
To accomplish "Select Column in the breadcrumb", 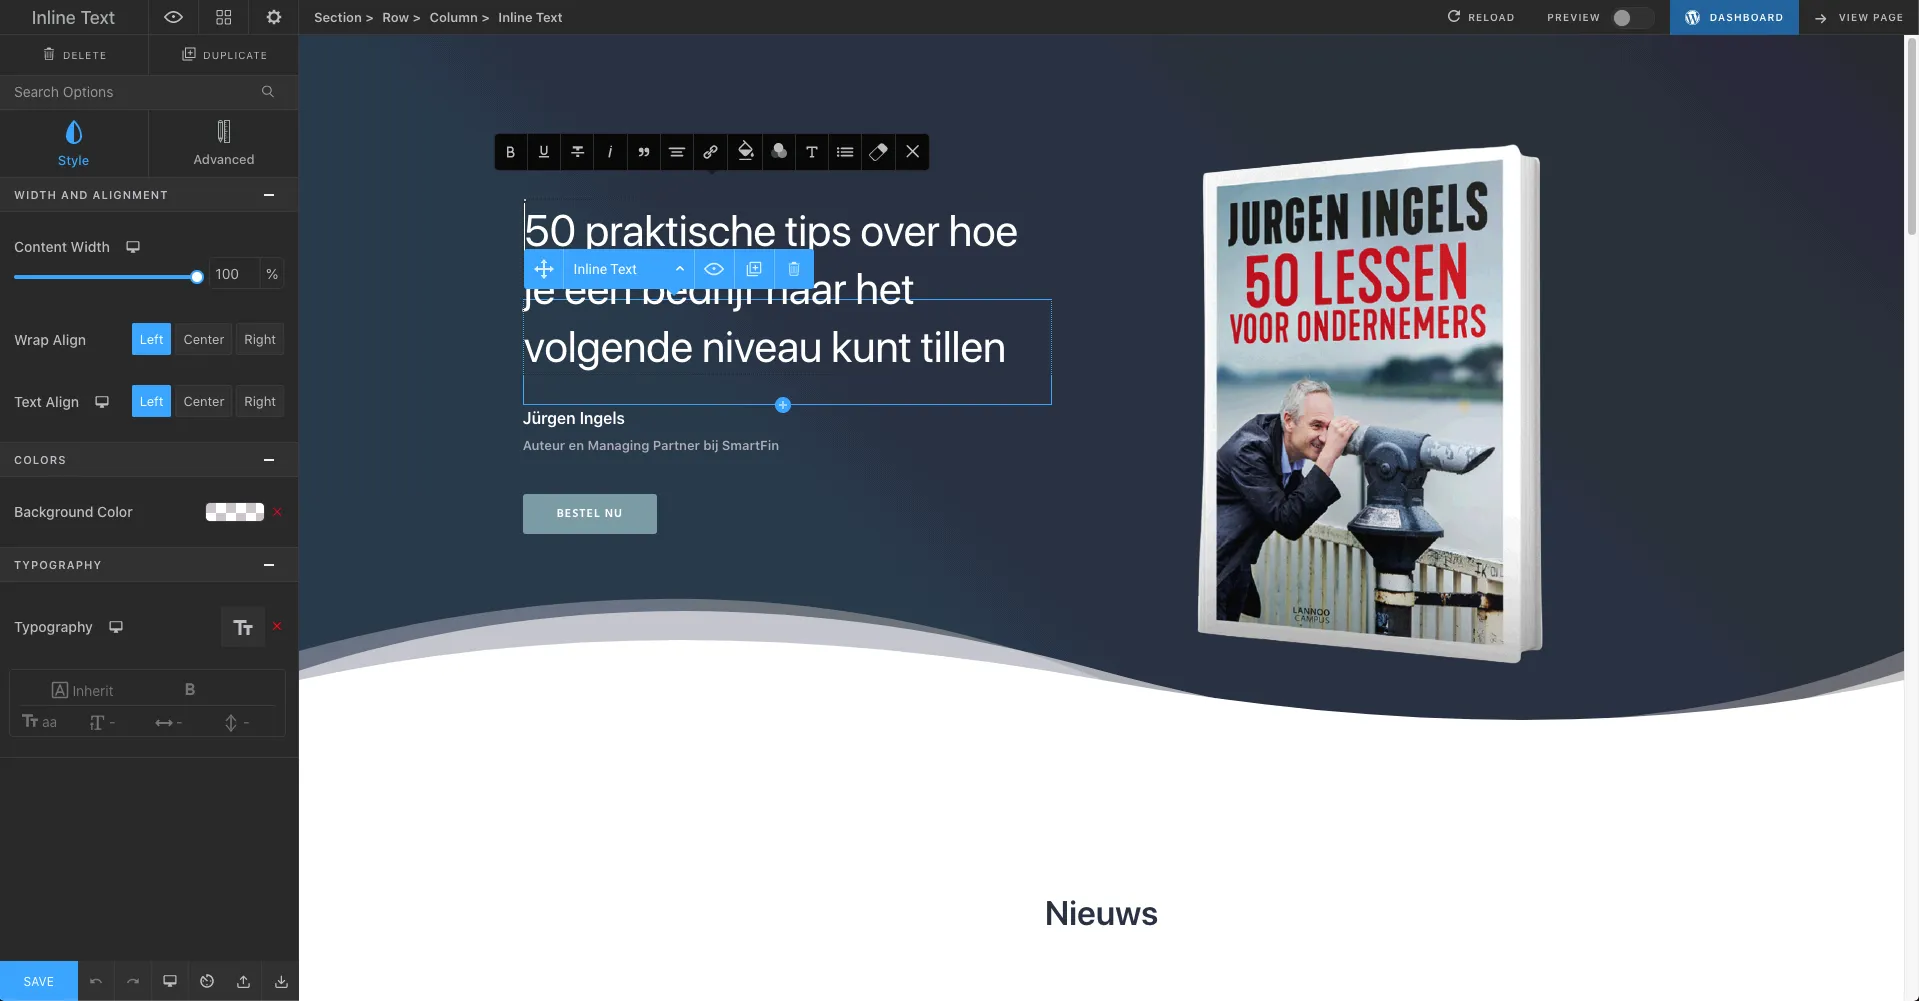I will click(x=453, y=17).
